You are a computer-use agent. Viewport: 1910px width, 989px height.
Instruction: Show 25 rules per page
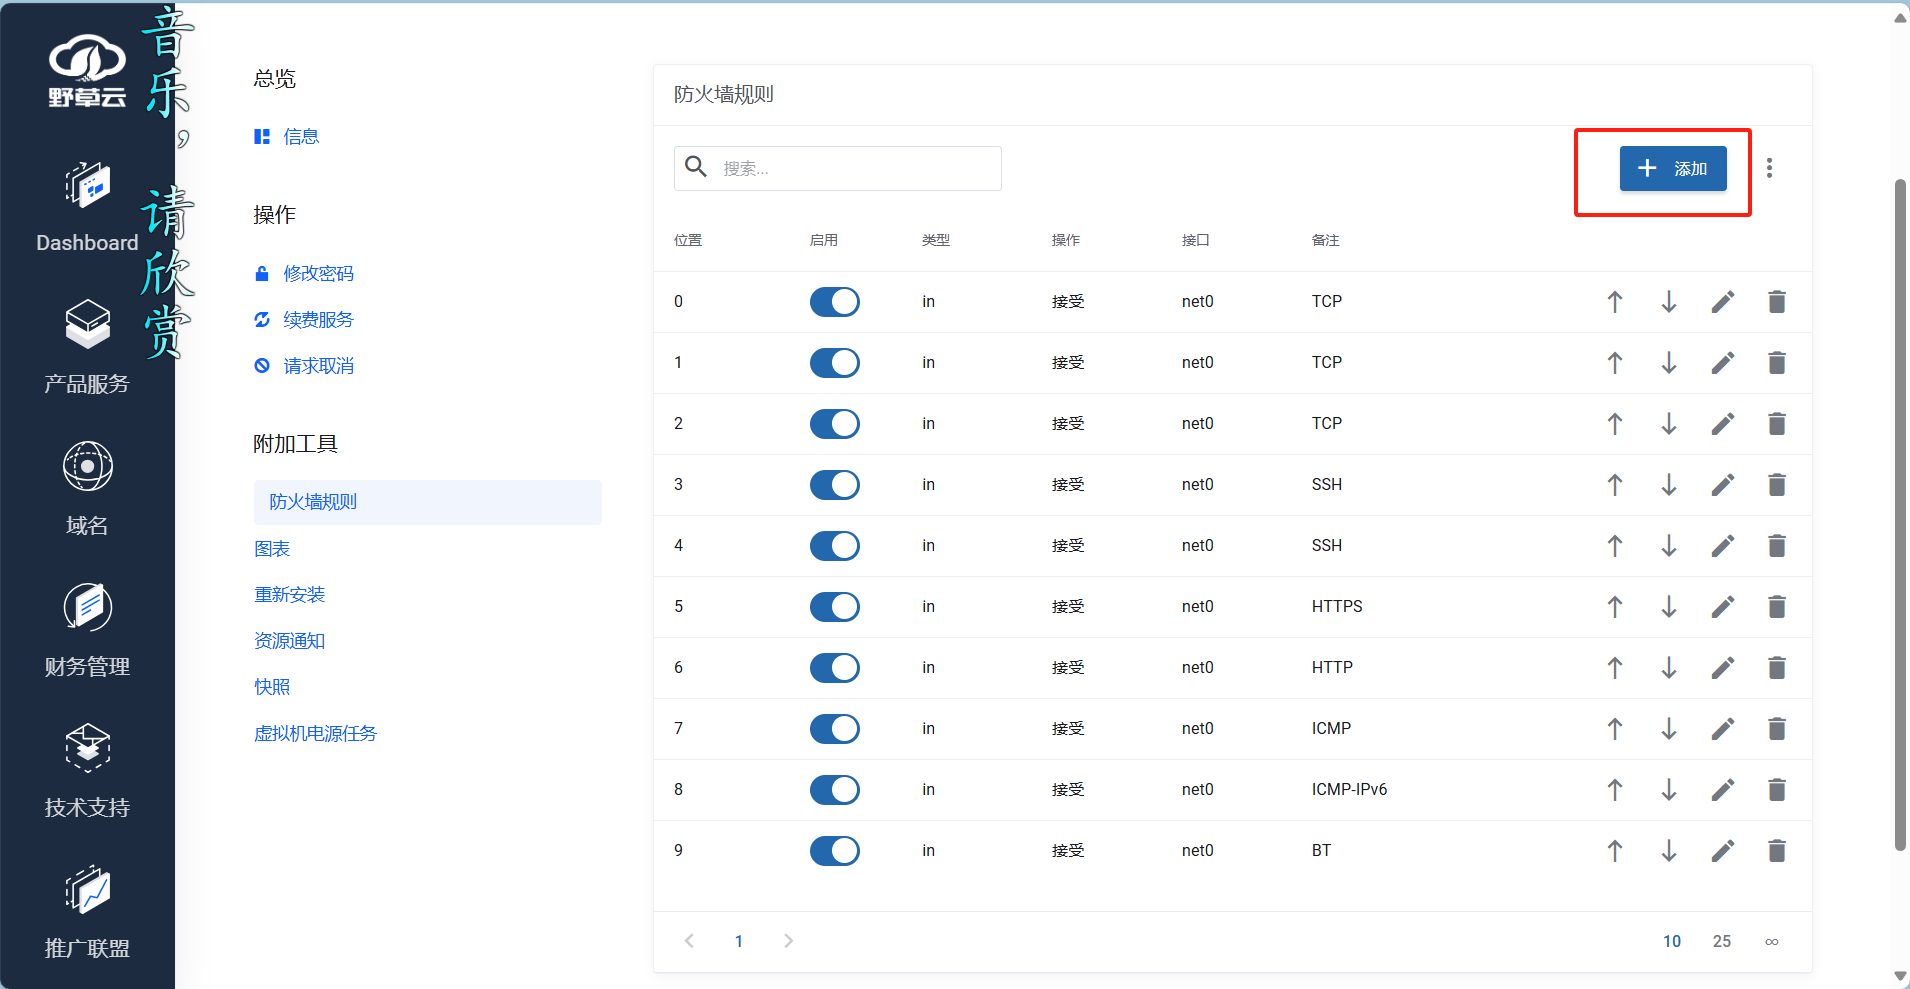[x=1722, y=941]
